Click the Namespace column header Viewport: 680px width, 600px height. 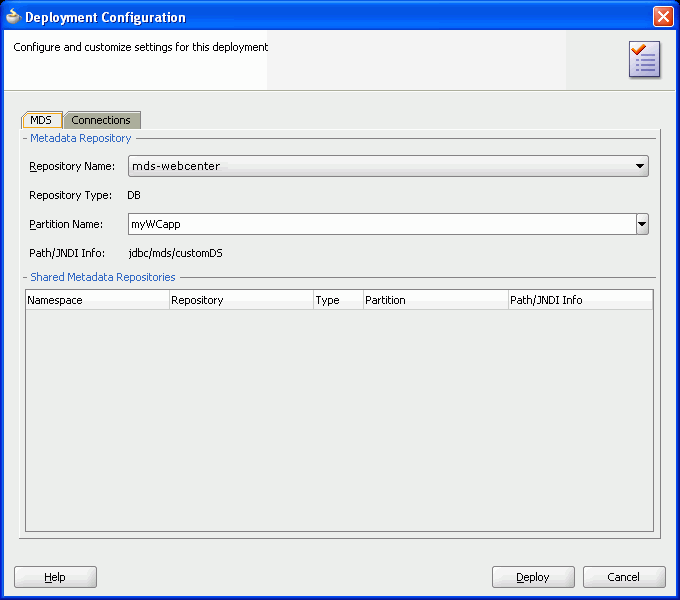97,300
